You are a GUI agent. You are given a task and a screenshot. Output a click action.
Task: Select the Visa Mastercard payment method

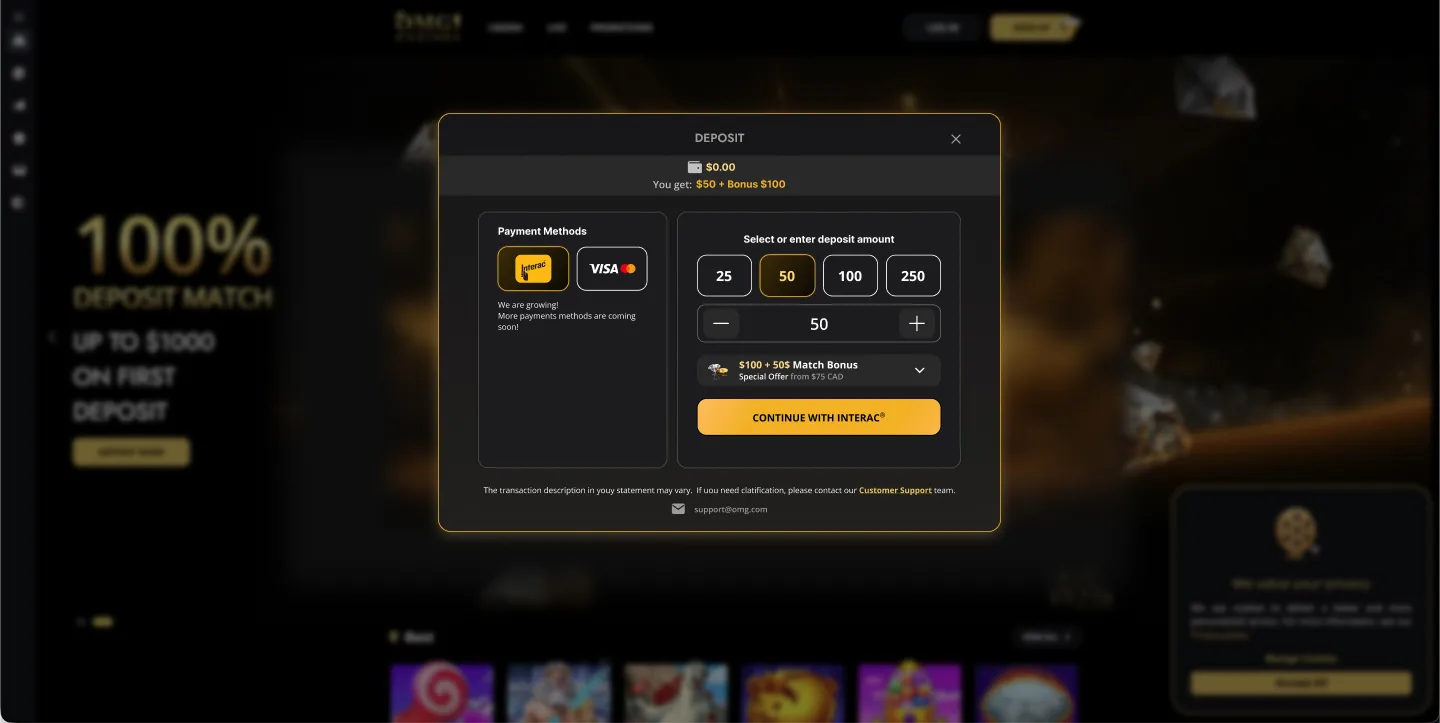[x=612, y=268]
